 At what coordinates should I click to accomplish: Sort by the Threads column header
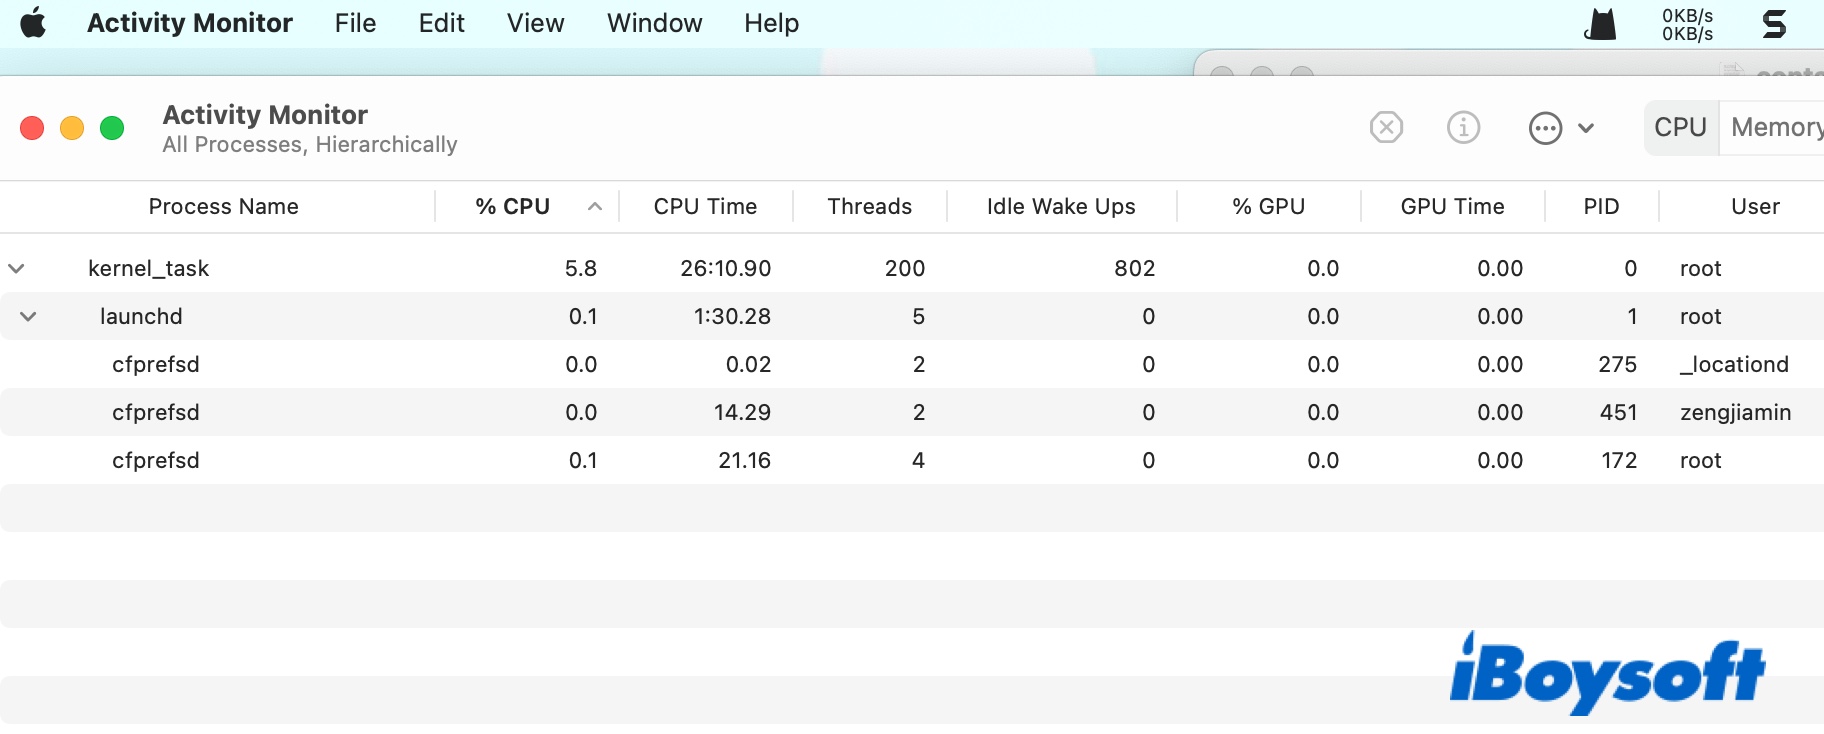[x=869, y=207]
